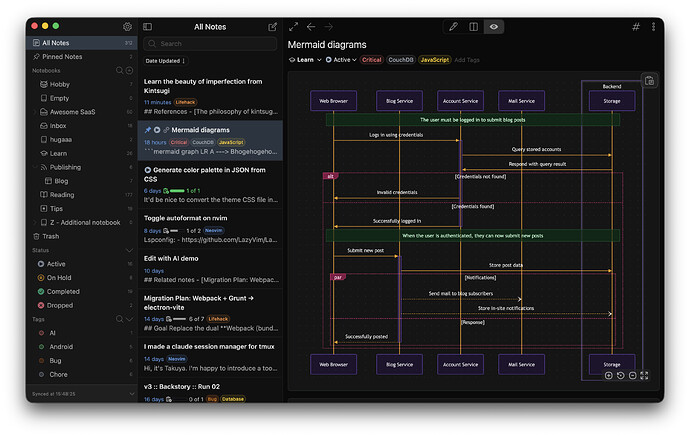The width and height of the screenshot is (690, 436).
Task: Go back with the left arrow
Action: click(x=311, y=27)
